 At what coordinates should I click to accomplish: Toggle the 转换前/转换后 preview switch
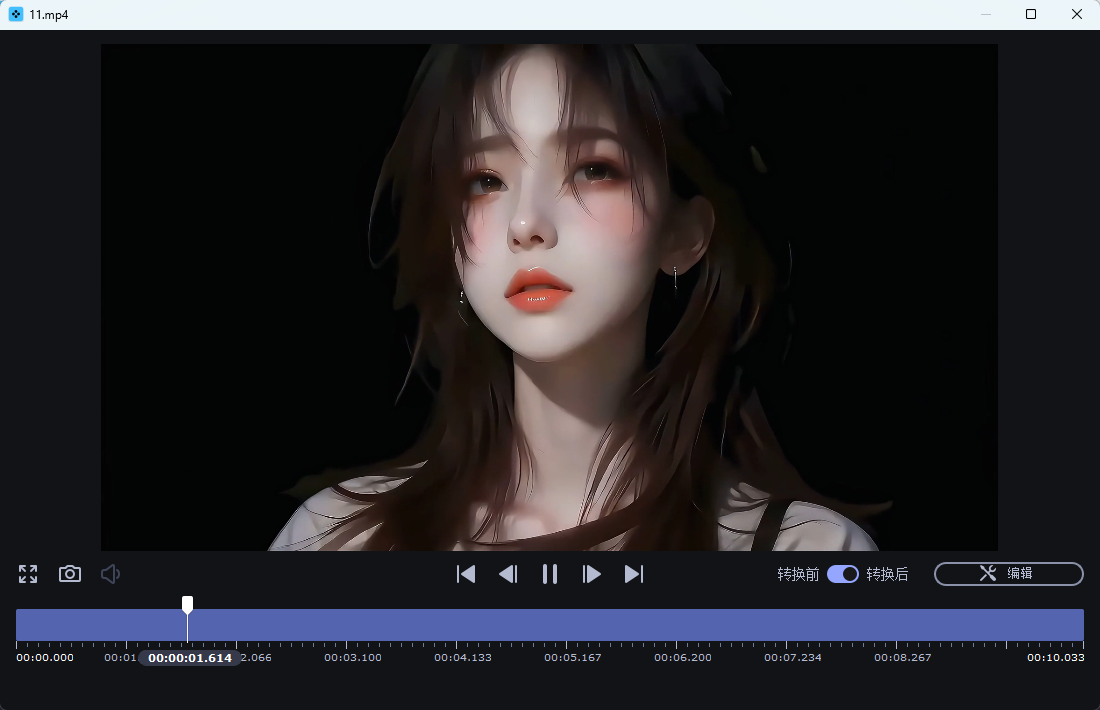coord(843,574)
